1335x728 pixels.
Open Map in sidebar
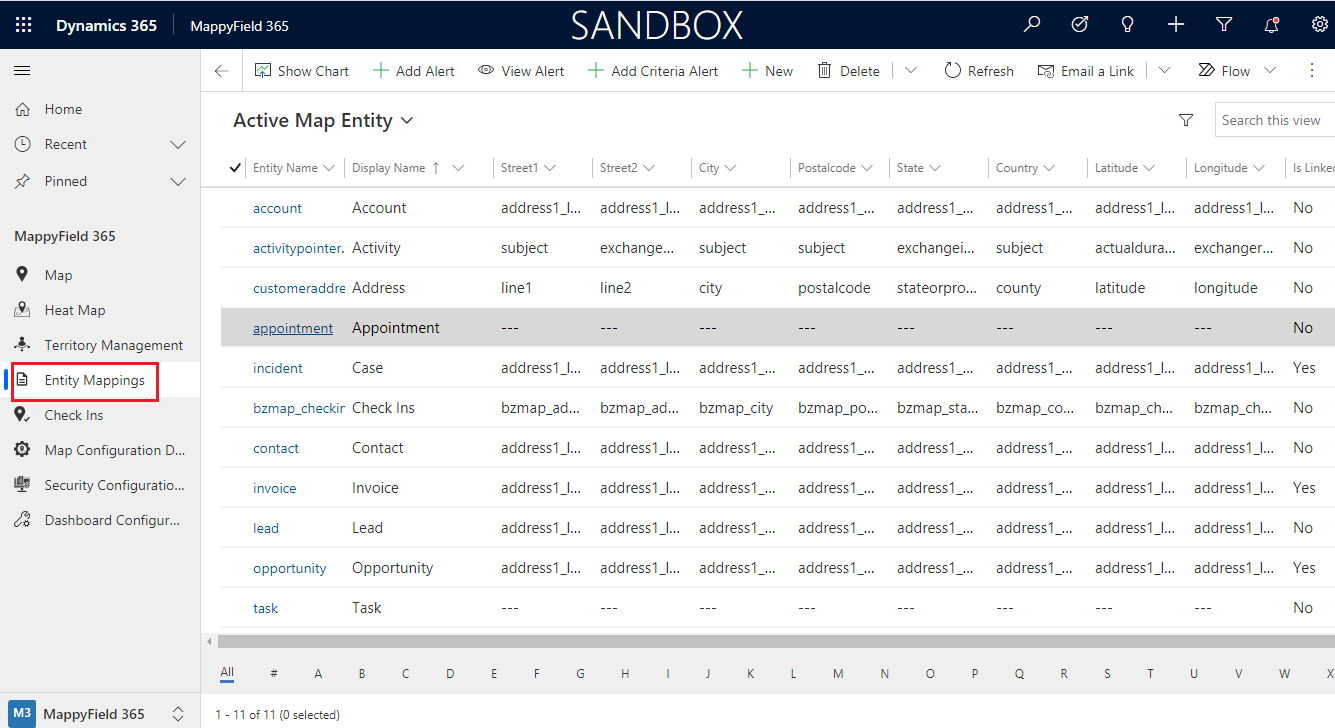[x=58, y=275]
